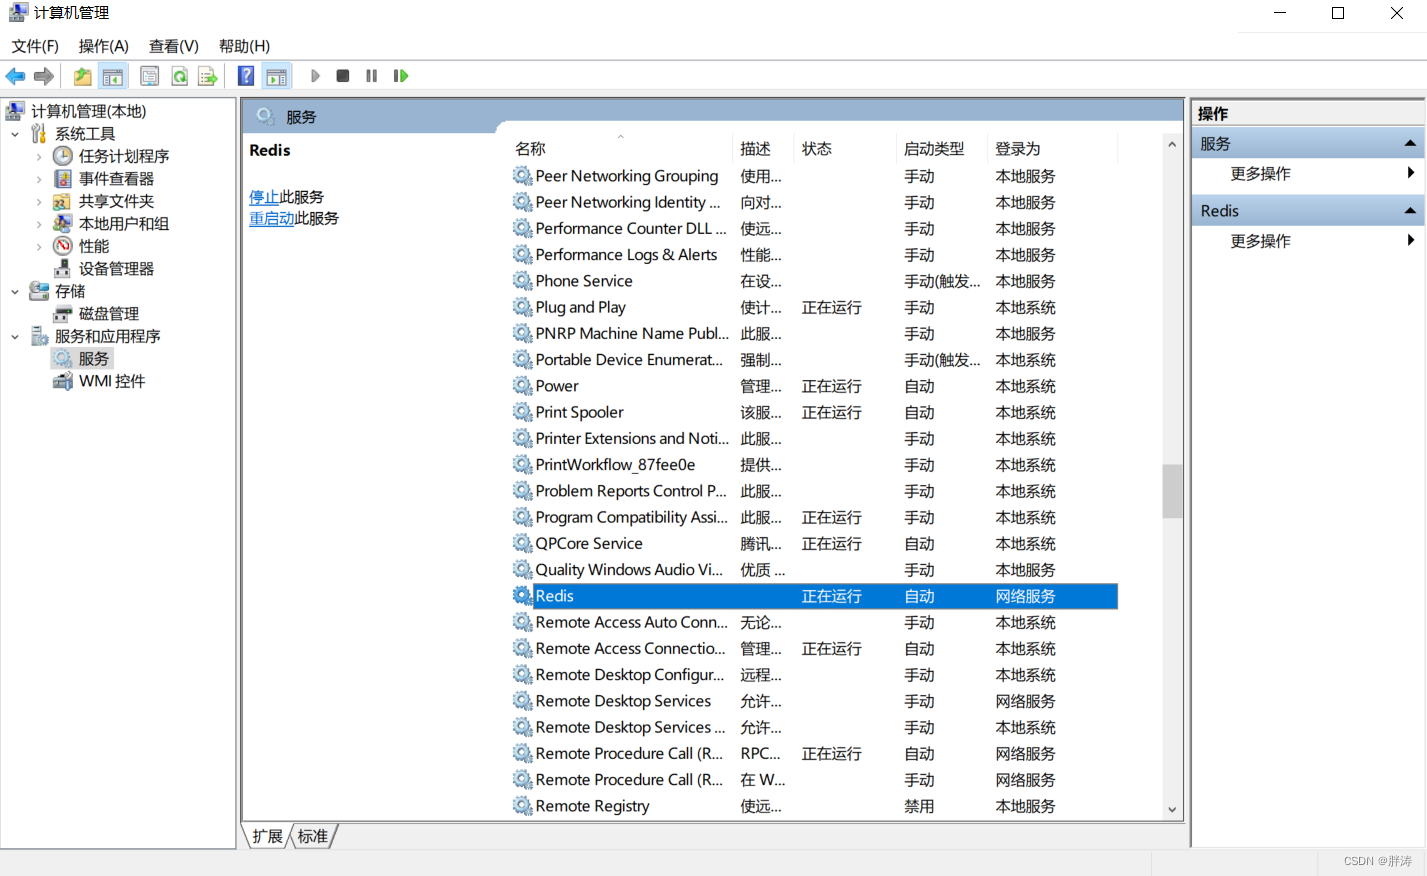
Task: Click the blue Help question mark icon
Action: [x=246, y=76]
